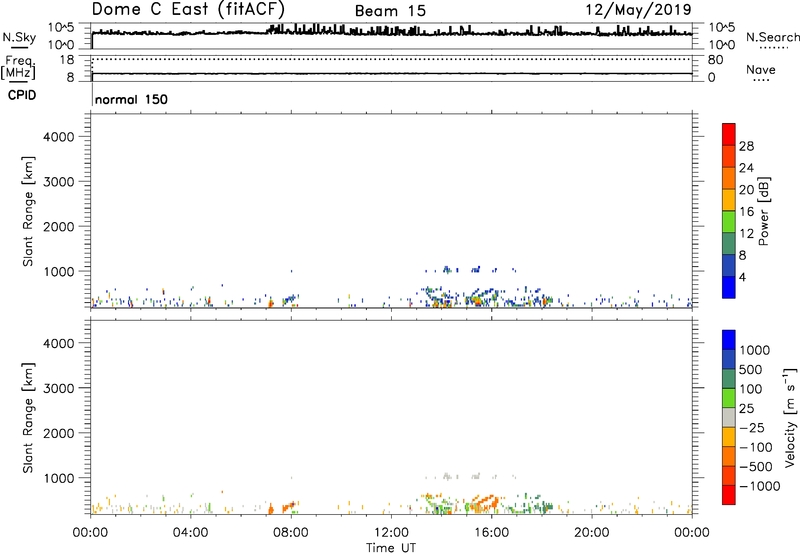Viewport: 800px width, 554px height.
Task: Click the orange echo cluster near 16:00 in velocity panel
Action: (484, 503)
